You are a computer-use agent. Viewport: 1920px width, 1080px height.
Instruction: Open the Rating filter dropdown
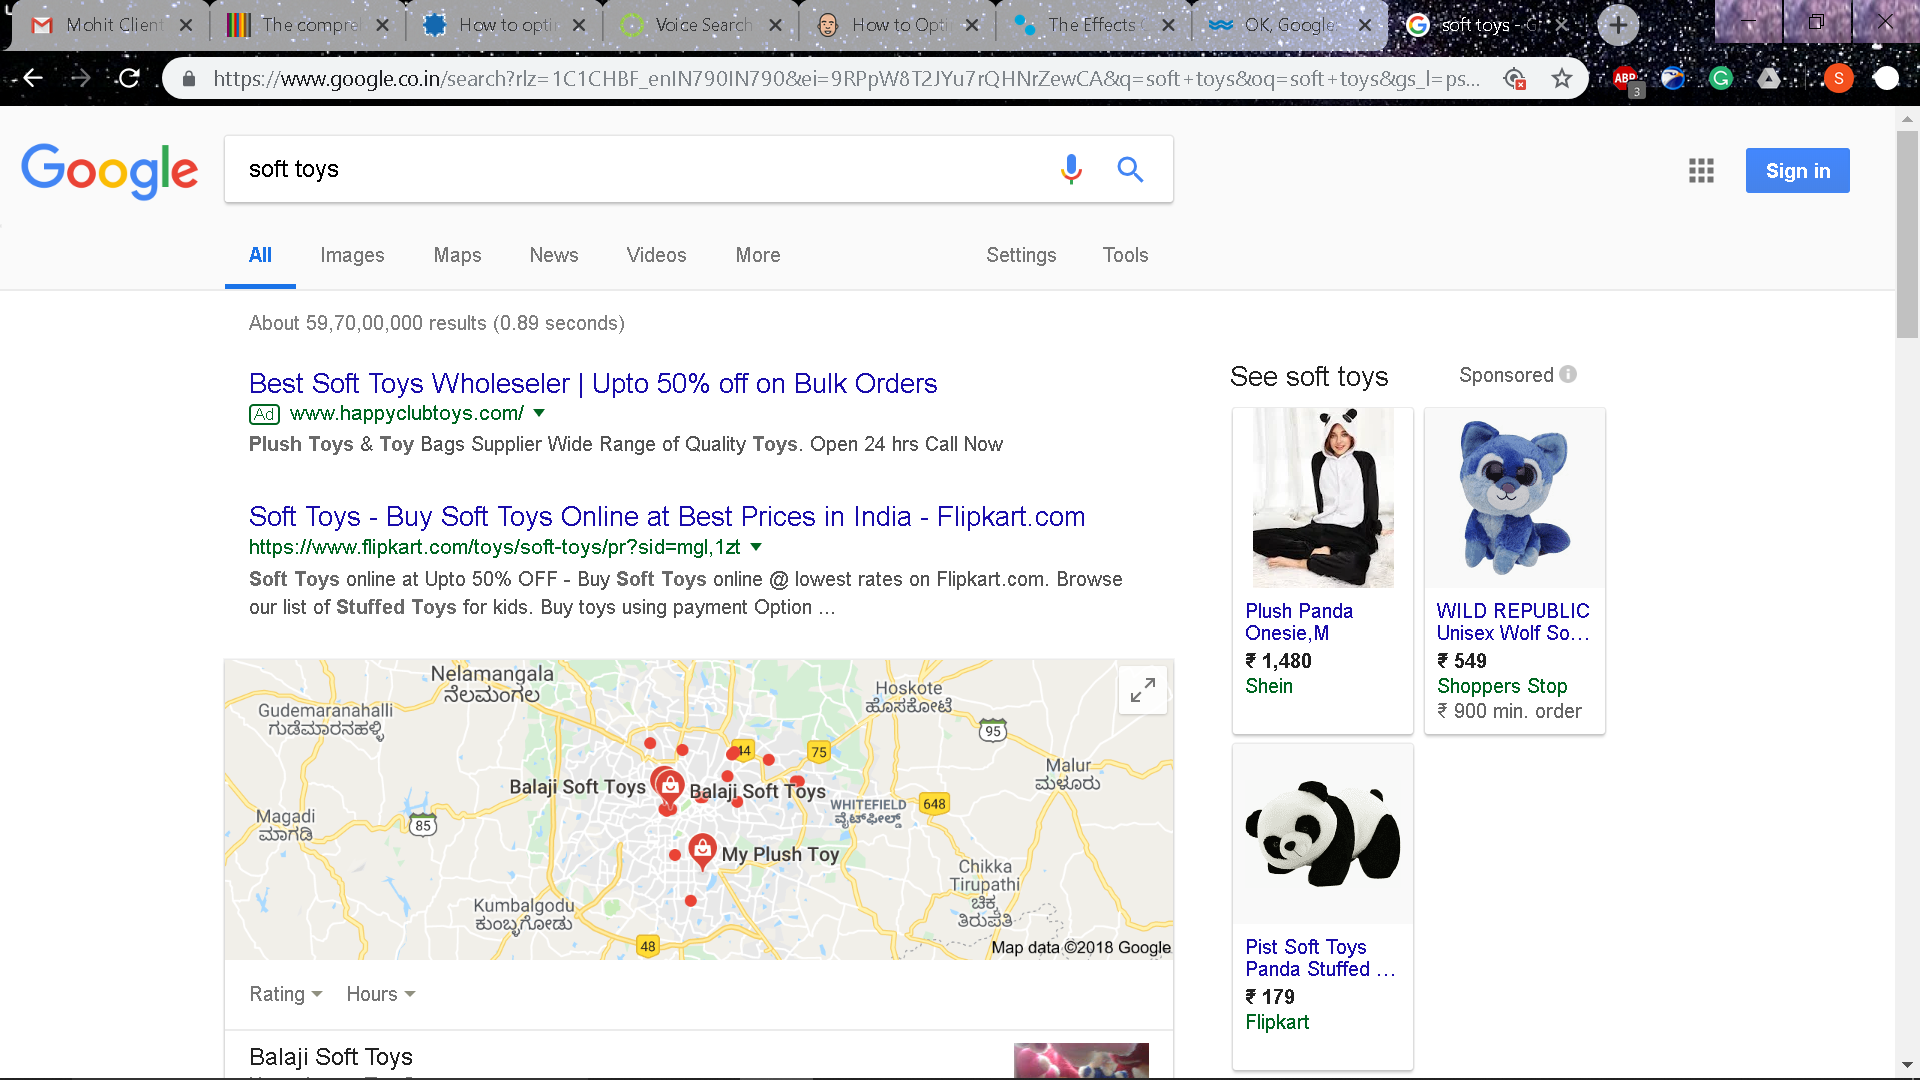[286, 994]
